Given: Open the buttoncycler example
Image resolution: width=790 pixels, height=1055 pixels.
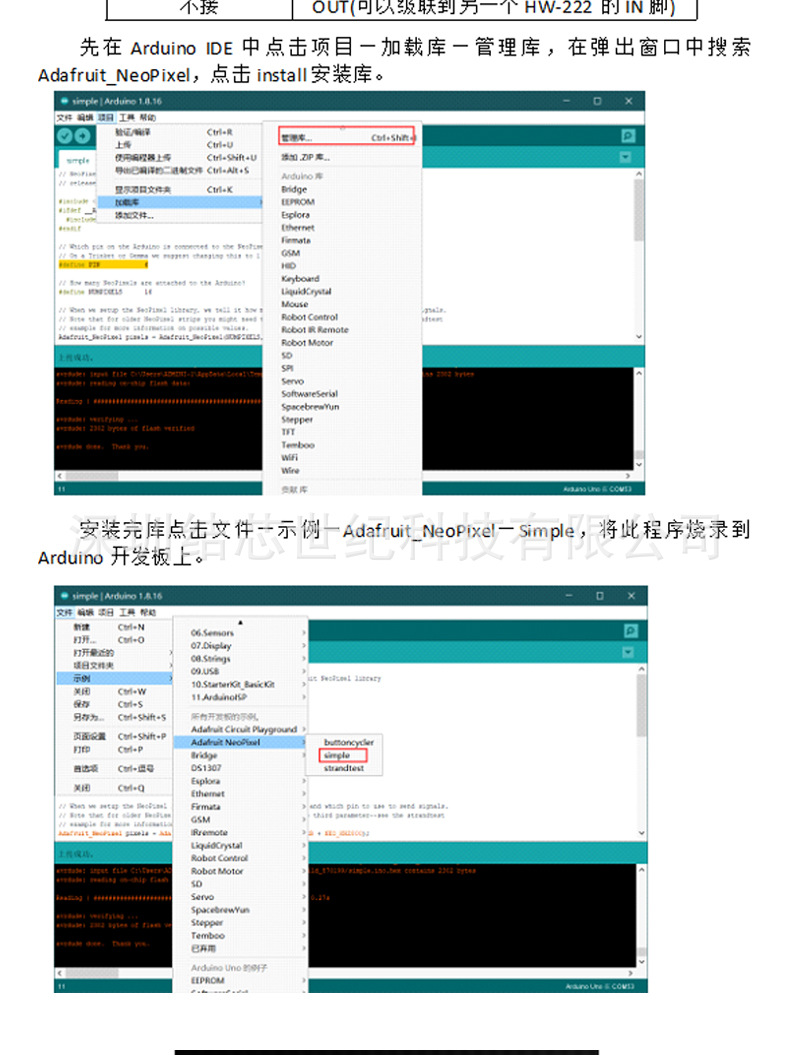Looking at the screenshot, I should [349, 742].
